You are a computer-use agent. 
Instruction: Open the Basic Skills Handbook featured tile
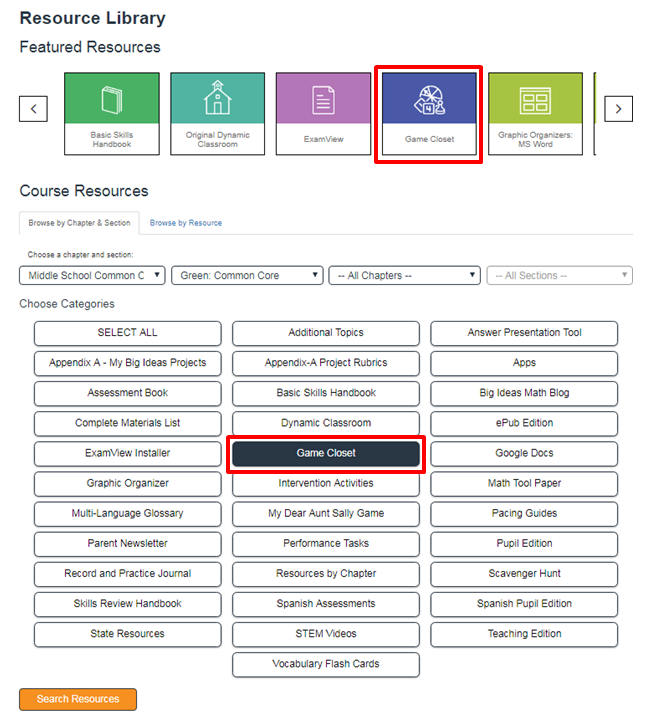click(111, 114)
